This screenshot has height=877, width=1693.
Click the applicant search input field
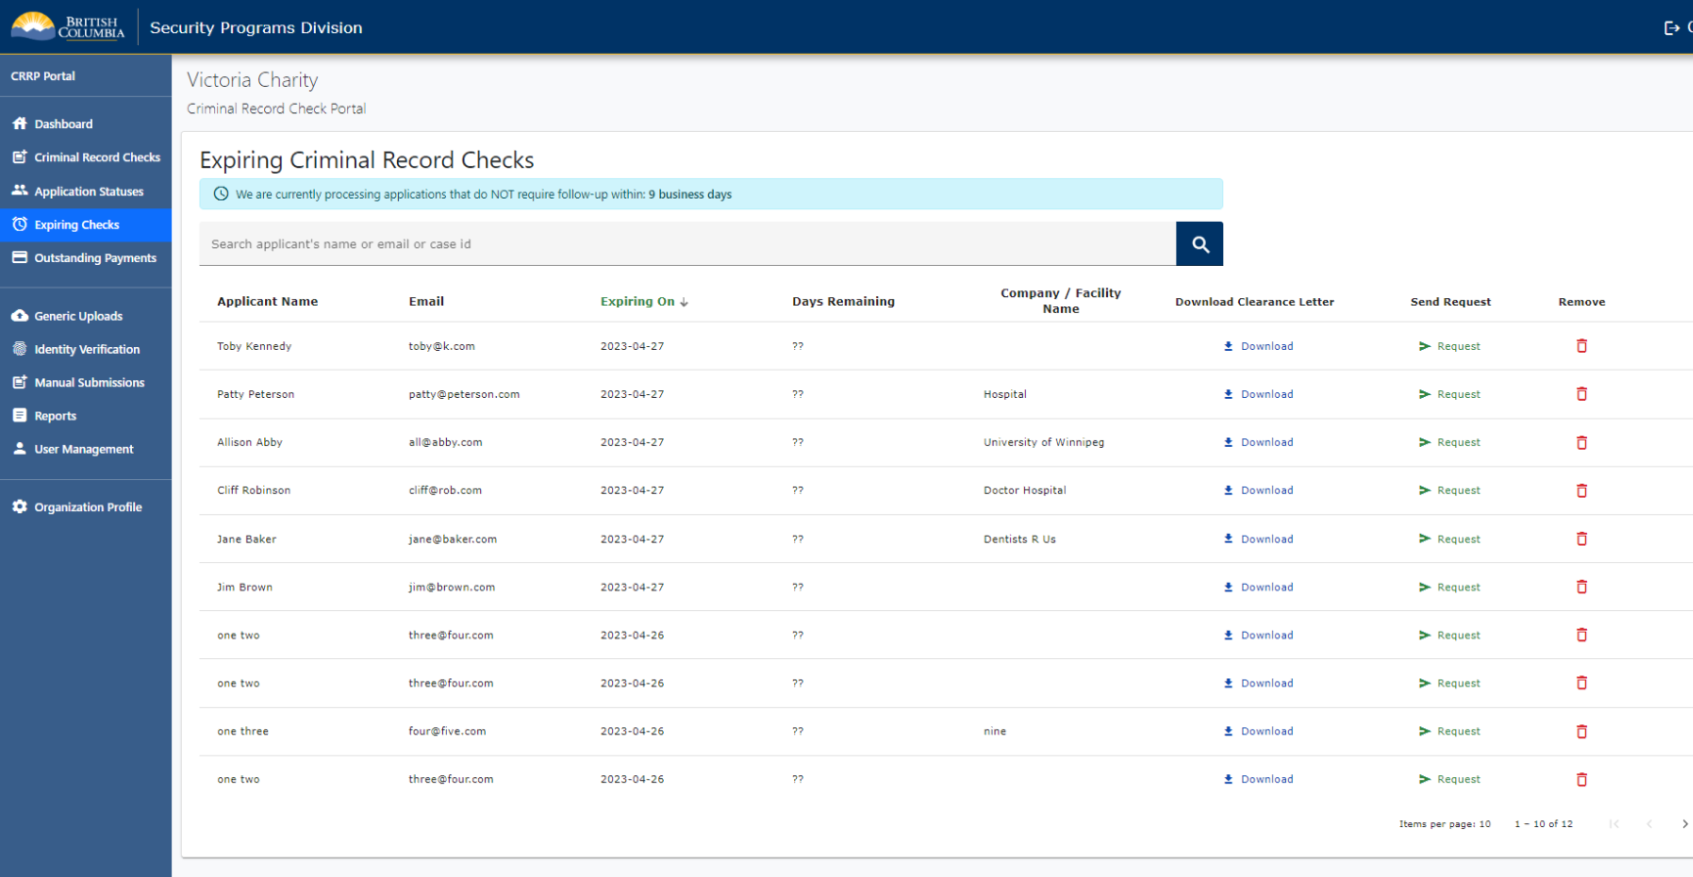click(x=687, y=244)
